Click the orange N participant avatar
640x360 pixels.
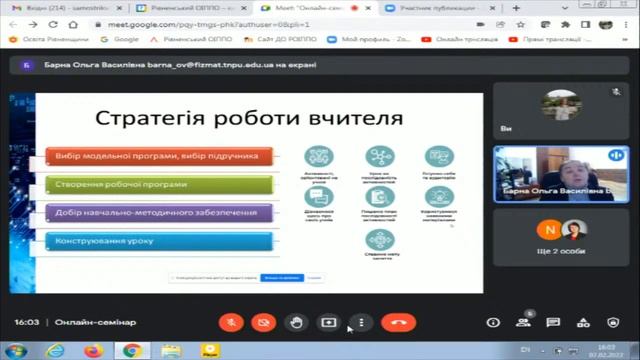[x=549, y=230]
